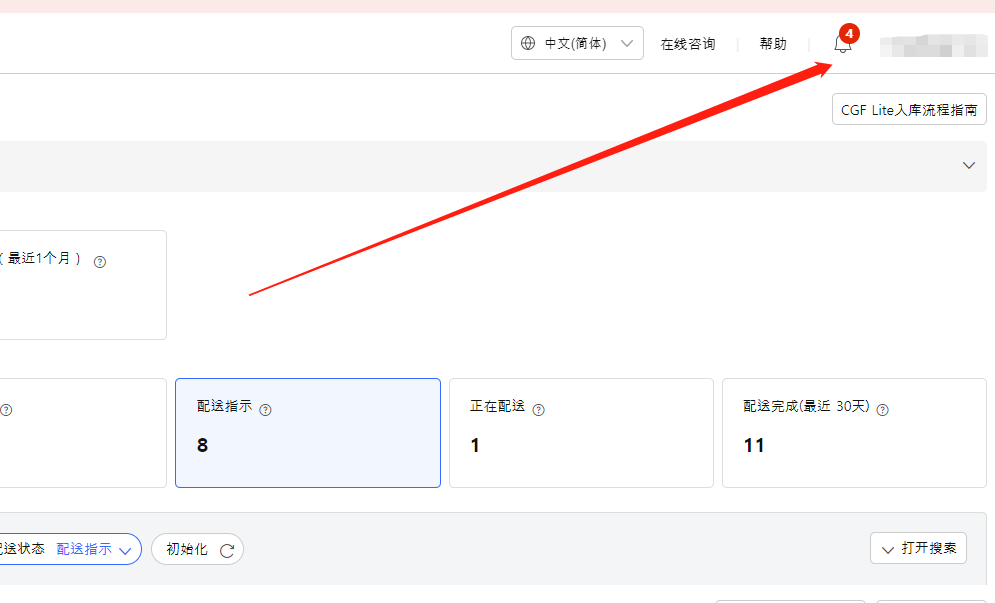Screen dimensions: 995x603
Task: Click the blurred account name area
Action: [933, 45]
